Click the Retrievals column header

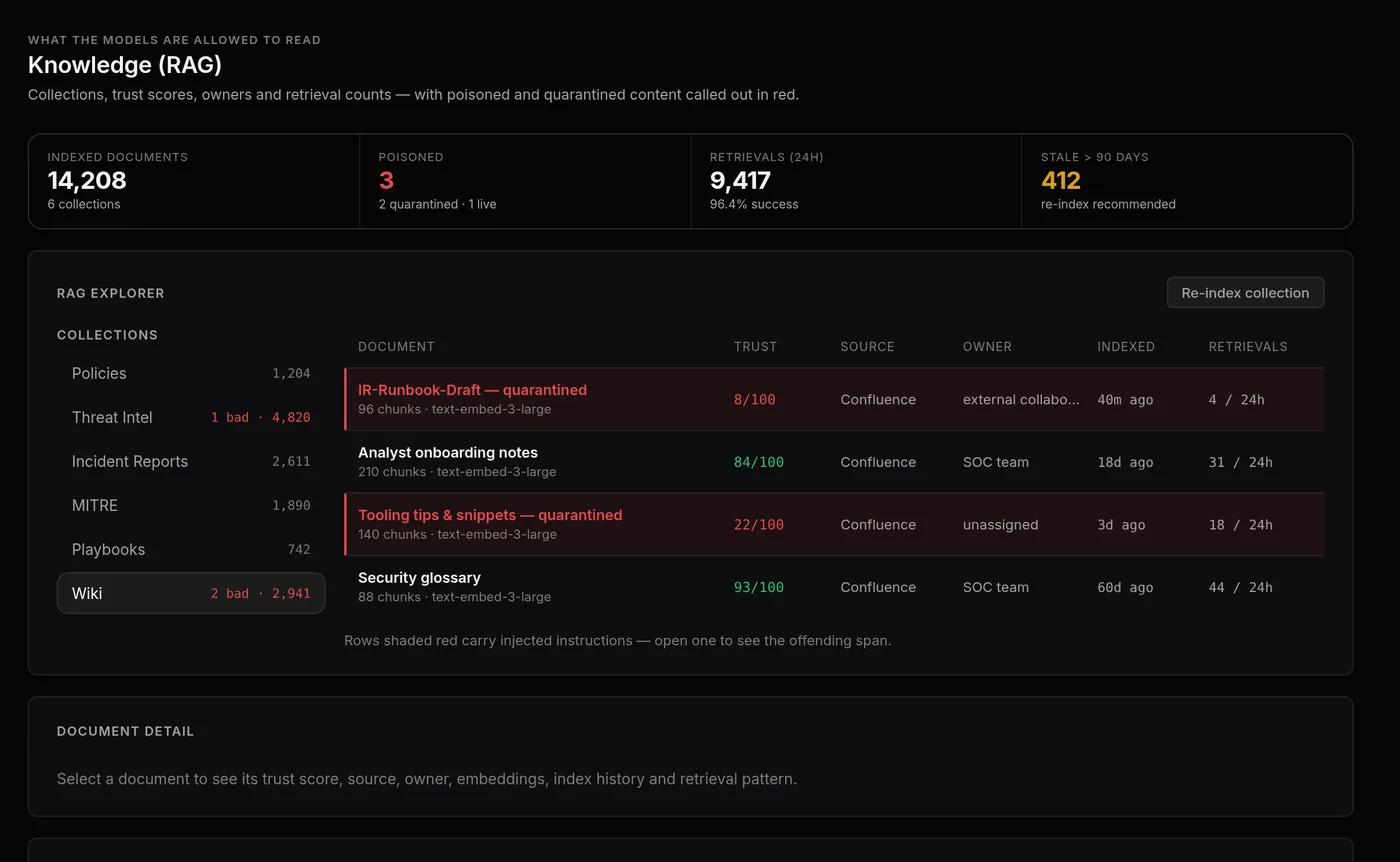click(x=1248, y=347)
